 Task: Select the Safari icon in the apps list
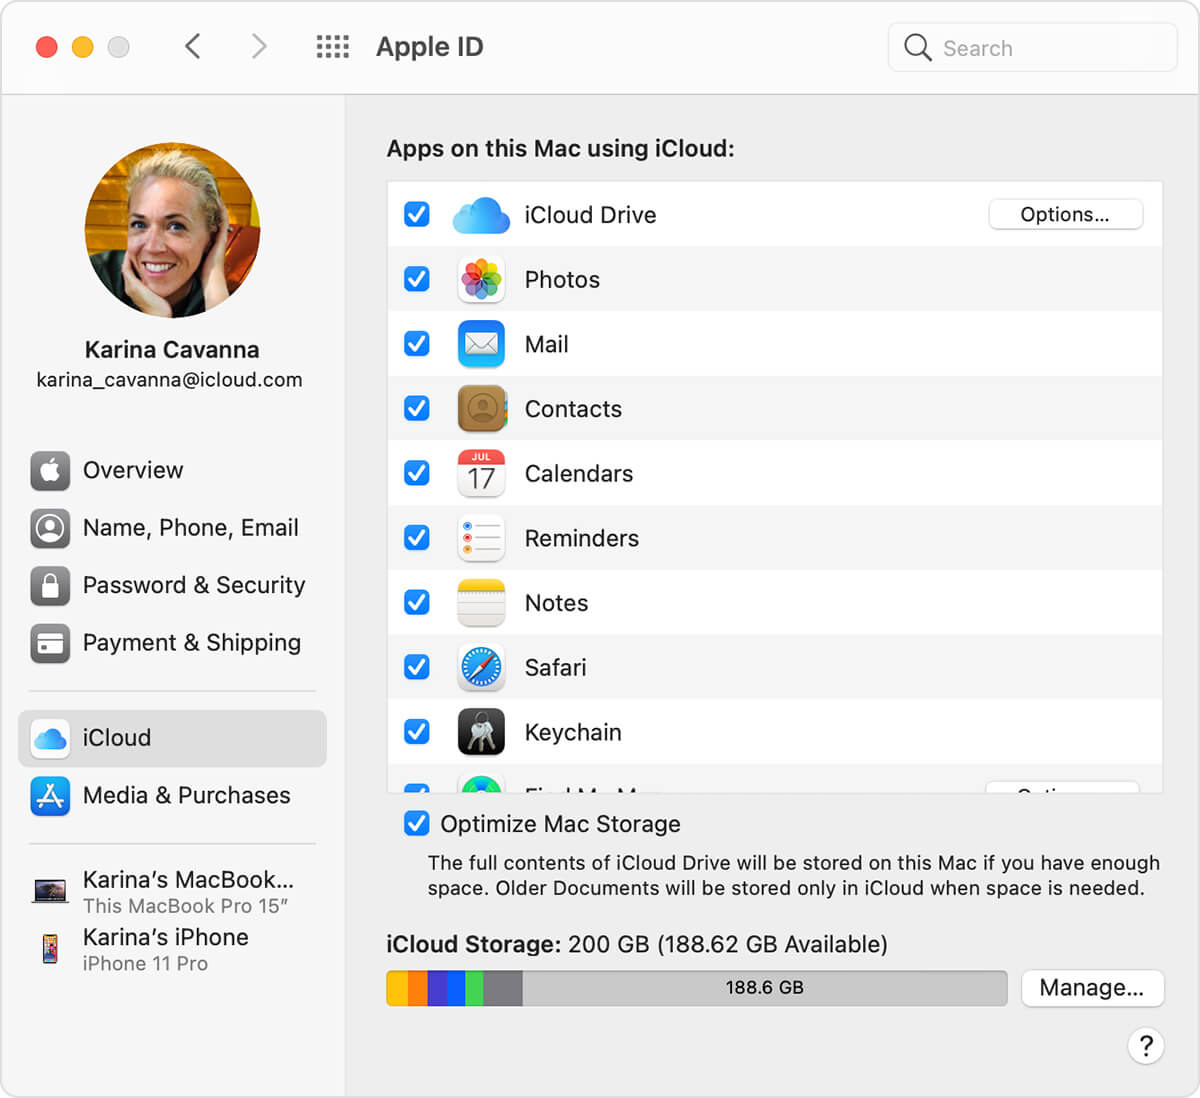481,667
